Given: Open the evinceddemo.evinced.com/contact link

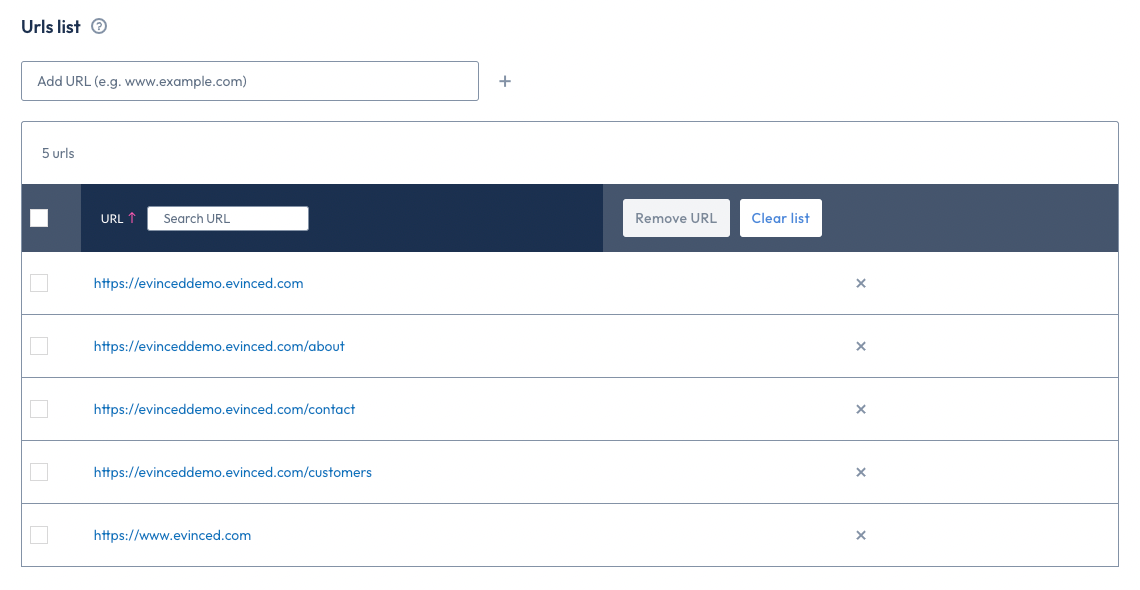Looking at the screenshot, I should (225, 409).
